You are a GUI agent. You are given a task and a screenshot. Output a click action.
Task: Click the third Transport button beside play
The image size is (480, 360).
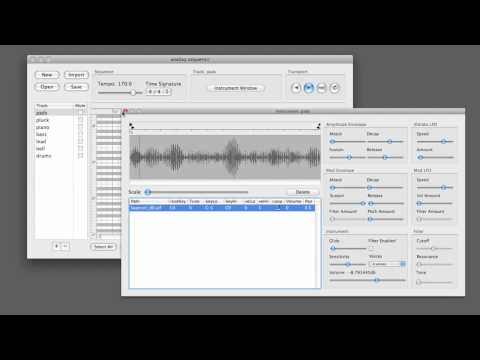tap(321, 88)
